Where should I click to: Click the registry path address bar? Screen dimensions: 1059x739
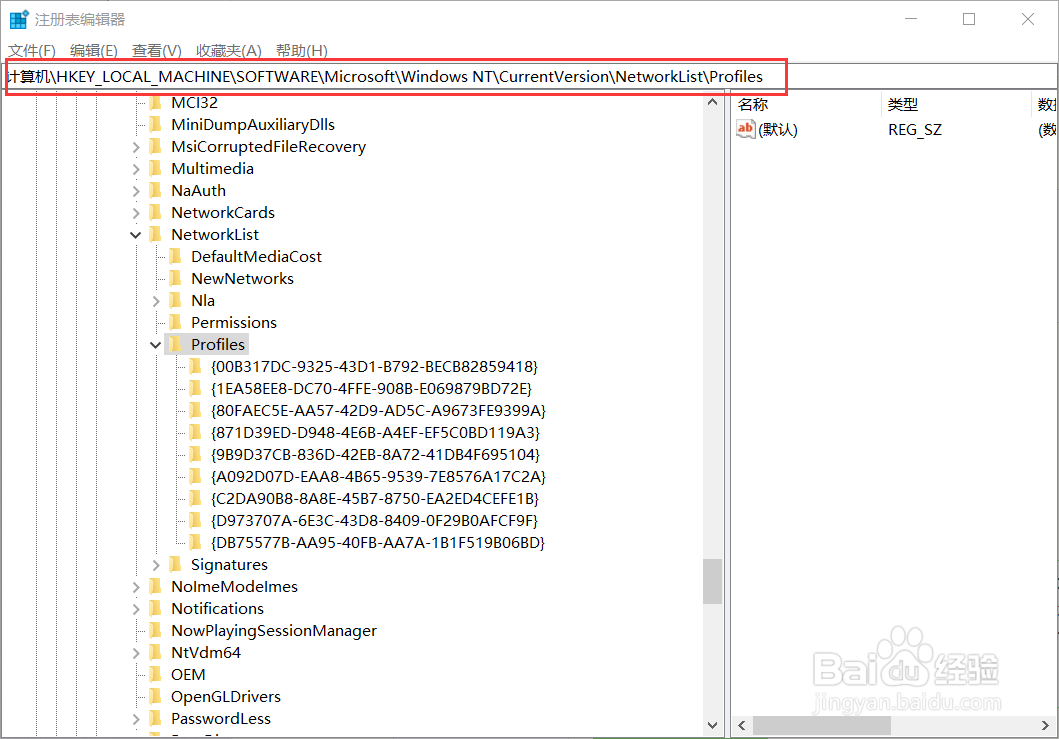tap(530, 76)
